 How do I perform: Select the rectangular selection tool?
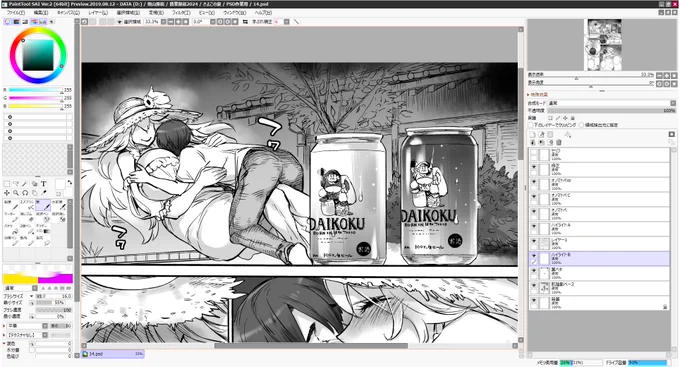(x=7, y=184)
